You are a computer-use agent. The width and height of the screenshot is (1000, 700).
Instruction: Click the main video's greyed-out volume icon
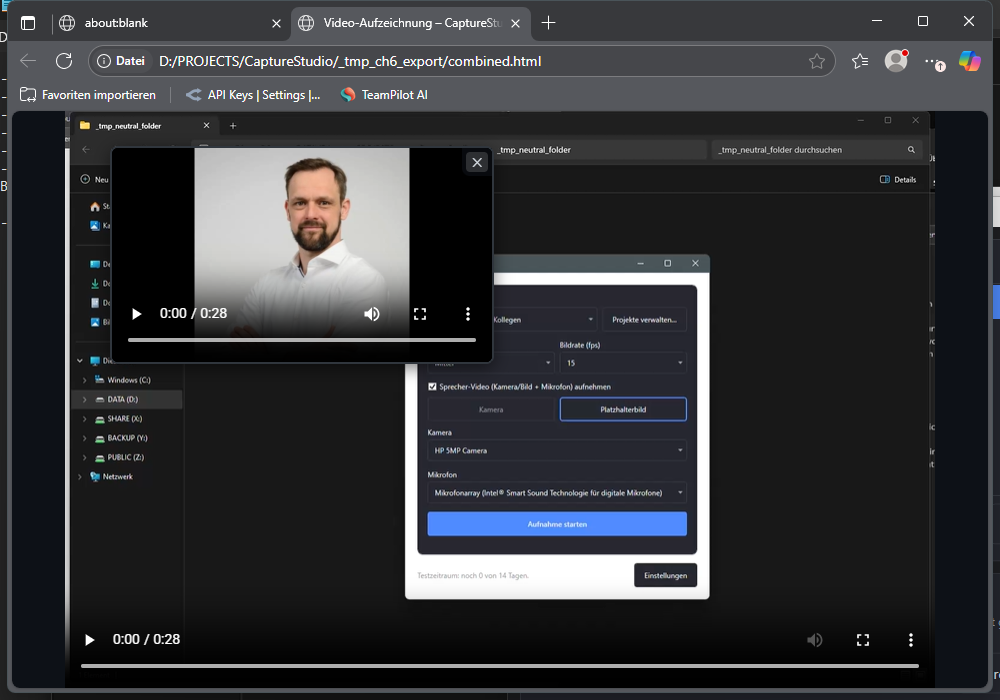(x=814, y=639)
